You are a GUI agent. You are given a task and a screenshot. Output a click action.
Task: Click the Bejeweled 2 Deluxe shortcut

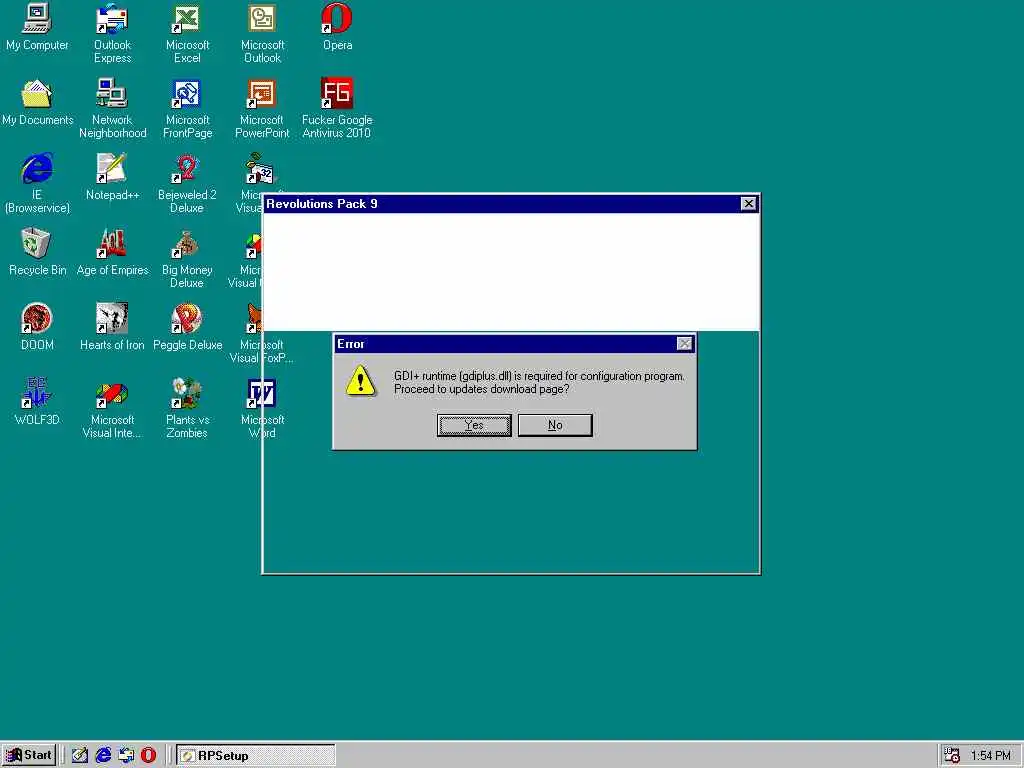tap(187, 184)
